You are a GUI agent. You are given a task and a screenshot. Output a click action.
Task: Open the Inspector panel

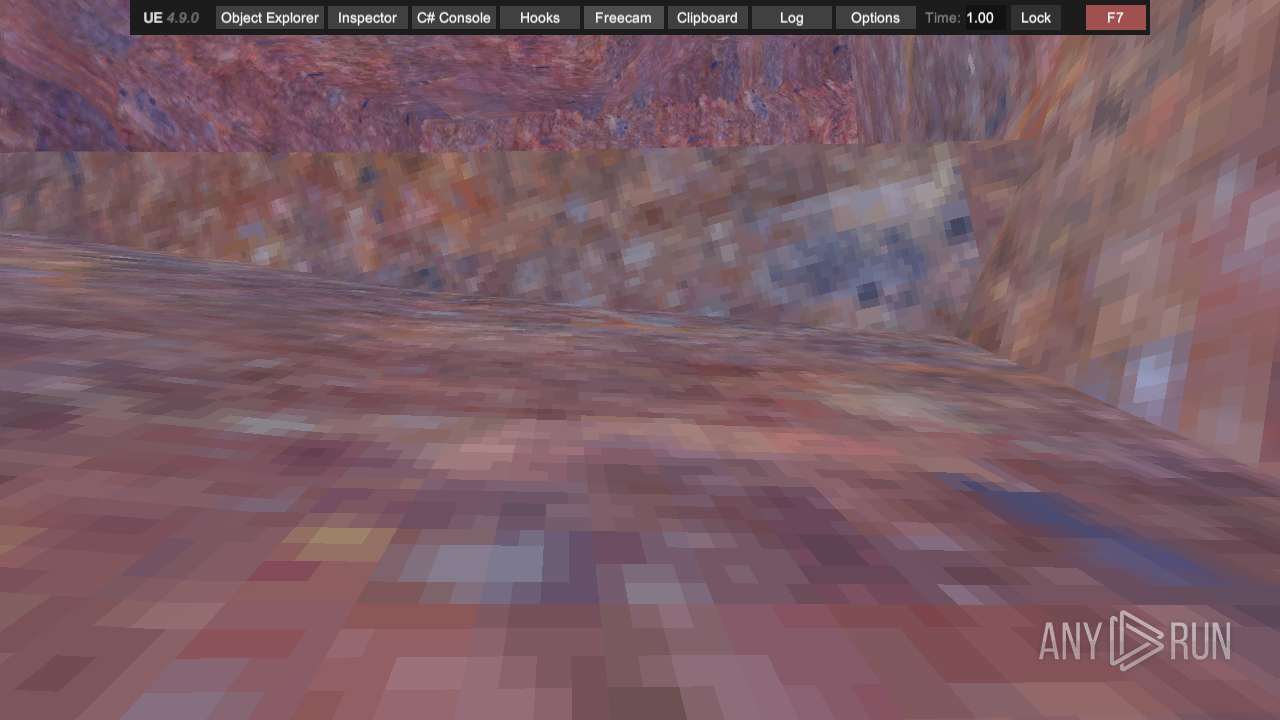(367, 18)
